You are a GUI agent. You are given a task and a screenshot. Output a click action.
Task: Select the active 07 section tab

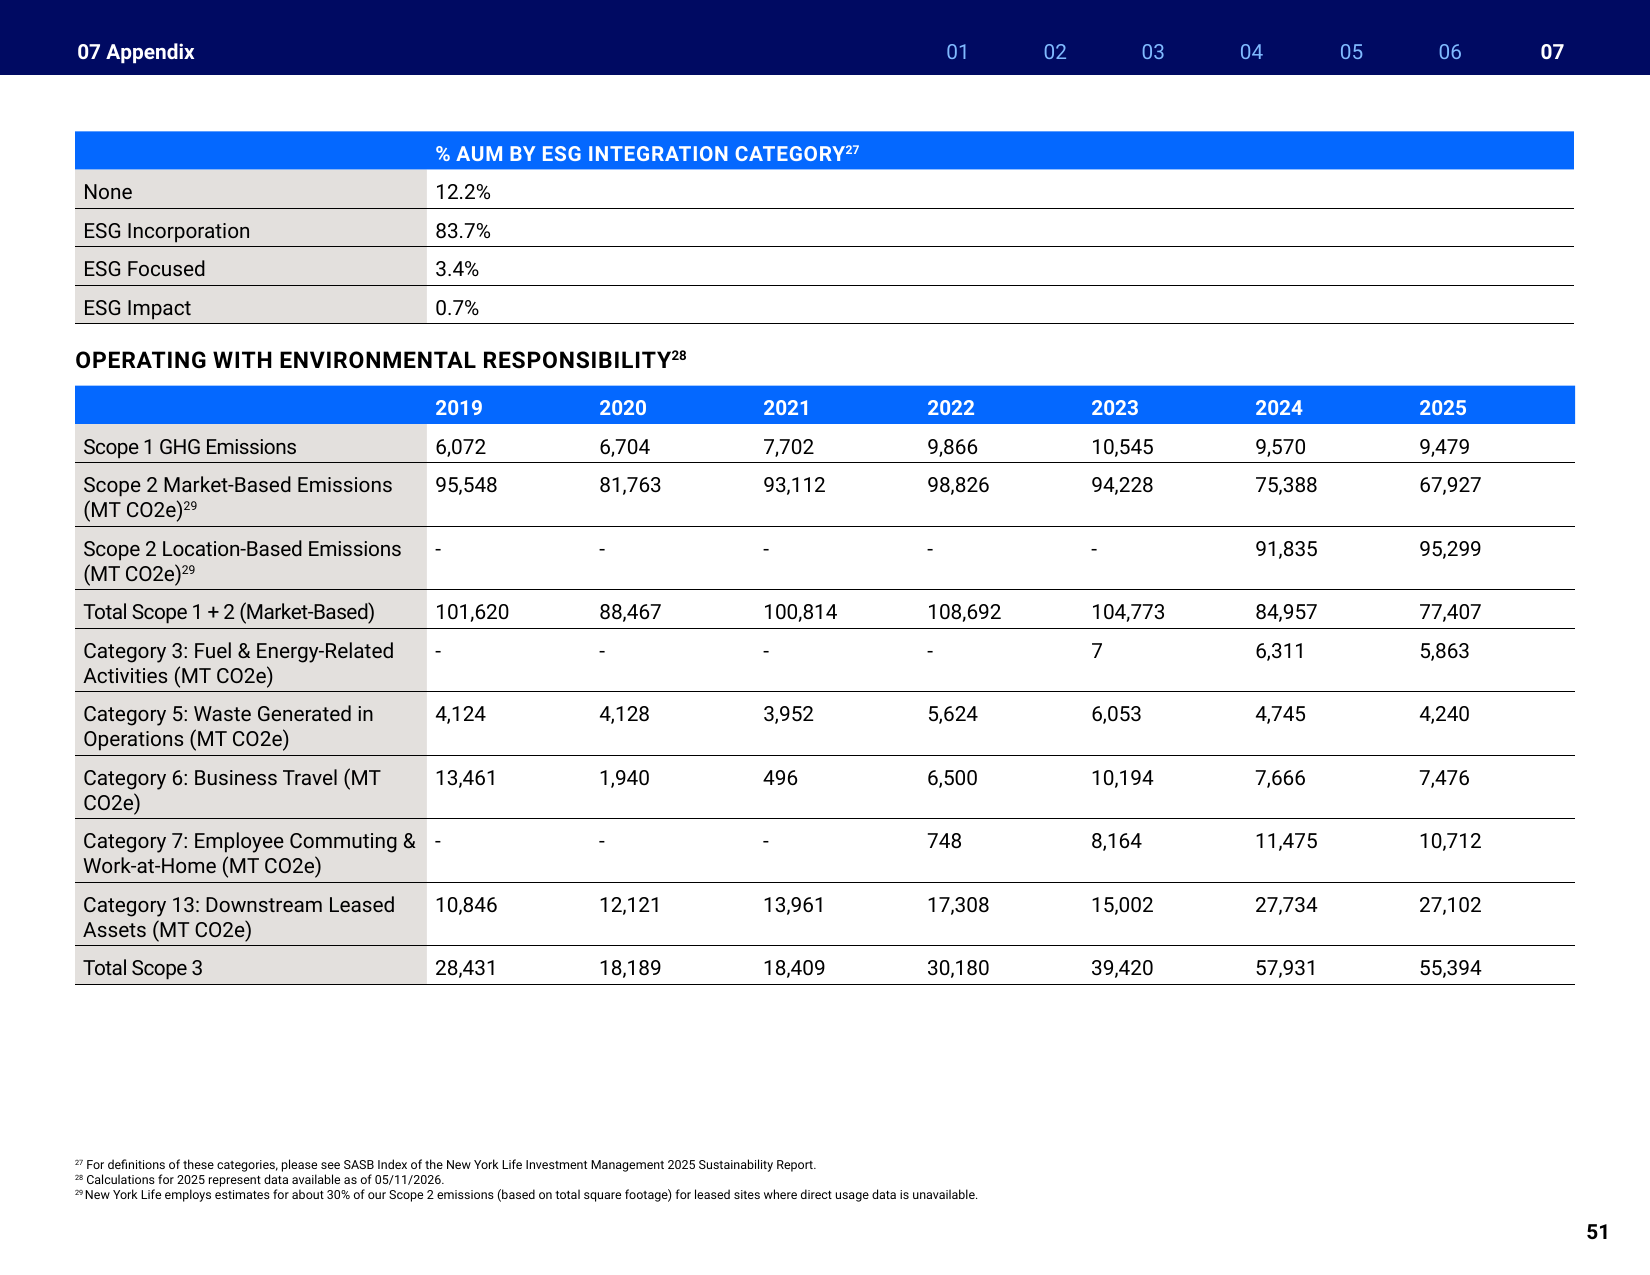pyautogui.click(x=1552, y=52)
